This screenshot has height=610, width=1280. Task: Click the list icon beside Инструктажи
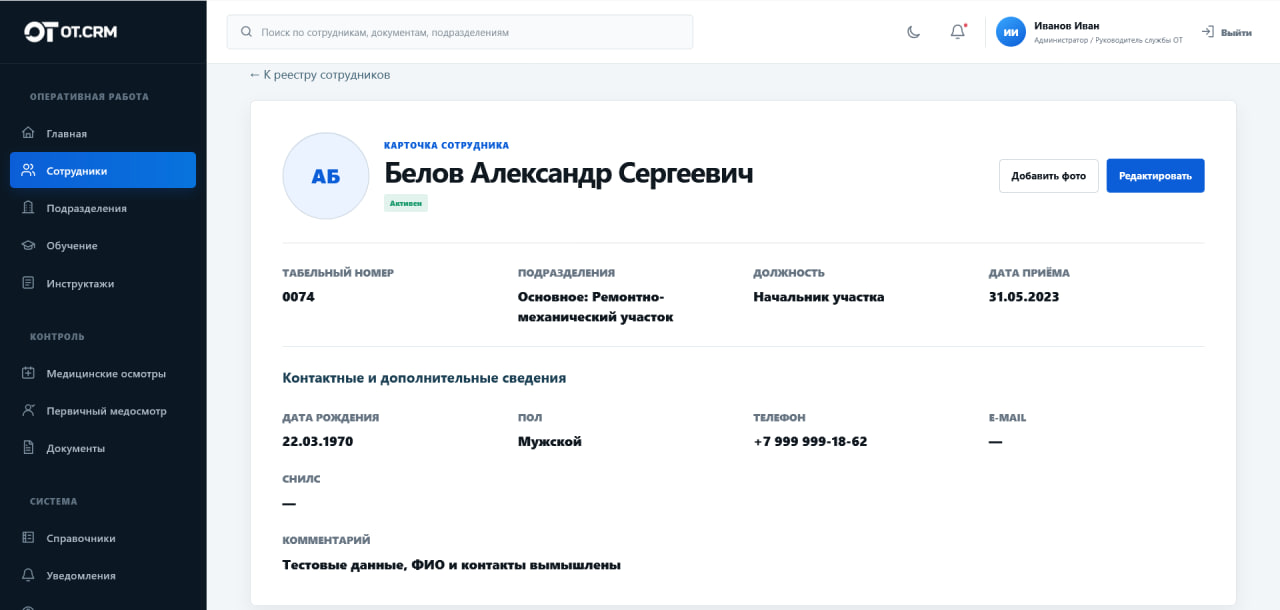point(28,283)
